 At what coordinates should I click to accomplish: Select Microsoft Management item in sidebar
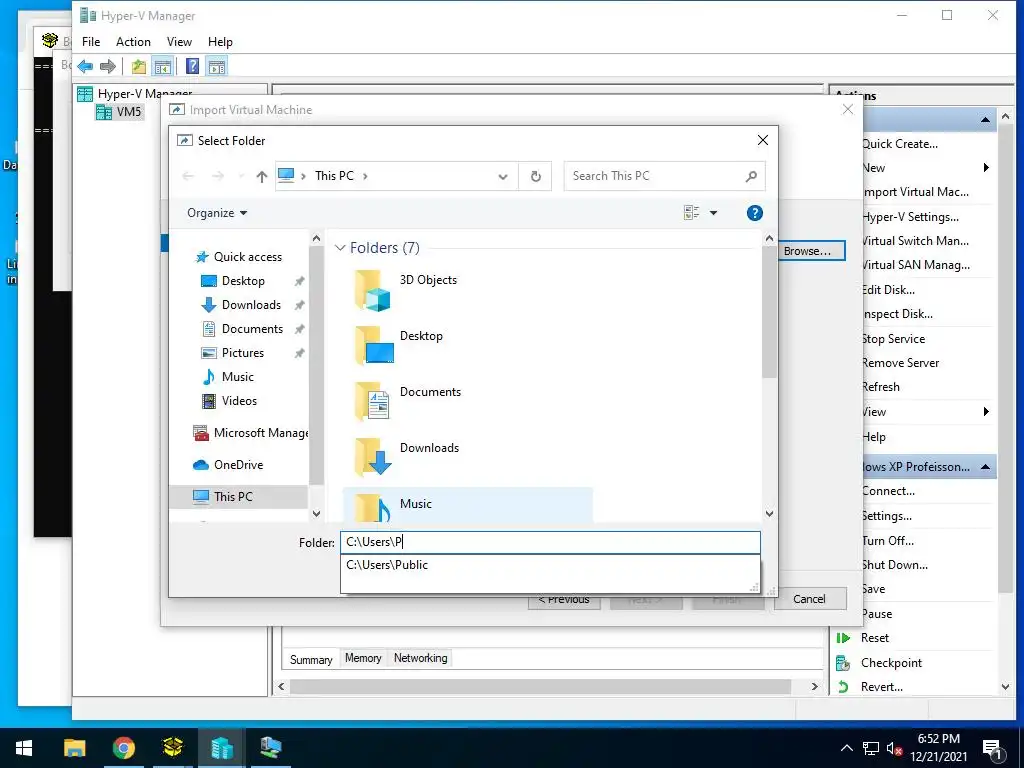[251, 433]
